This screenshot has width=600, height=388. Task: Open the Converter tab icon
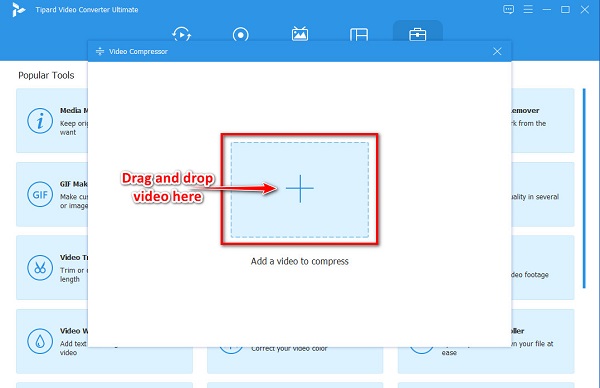point(181,34)
